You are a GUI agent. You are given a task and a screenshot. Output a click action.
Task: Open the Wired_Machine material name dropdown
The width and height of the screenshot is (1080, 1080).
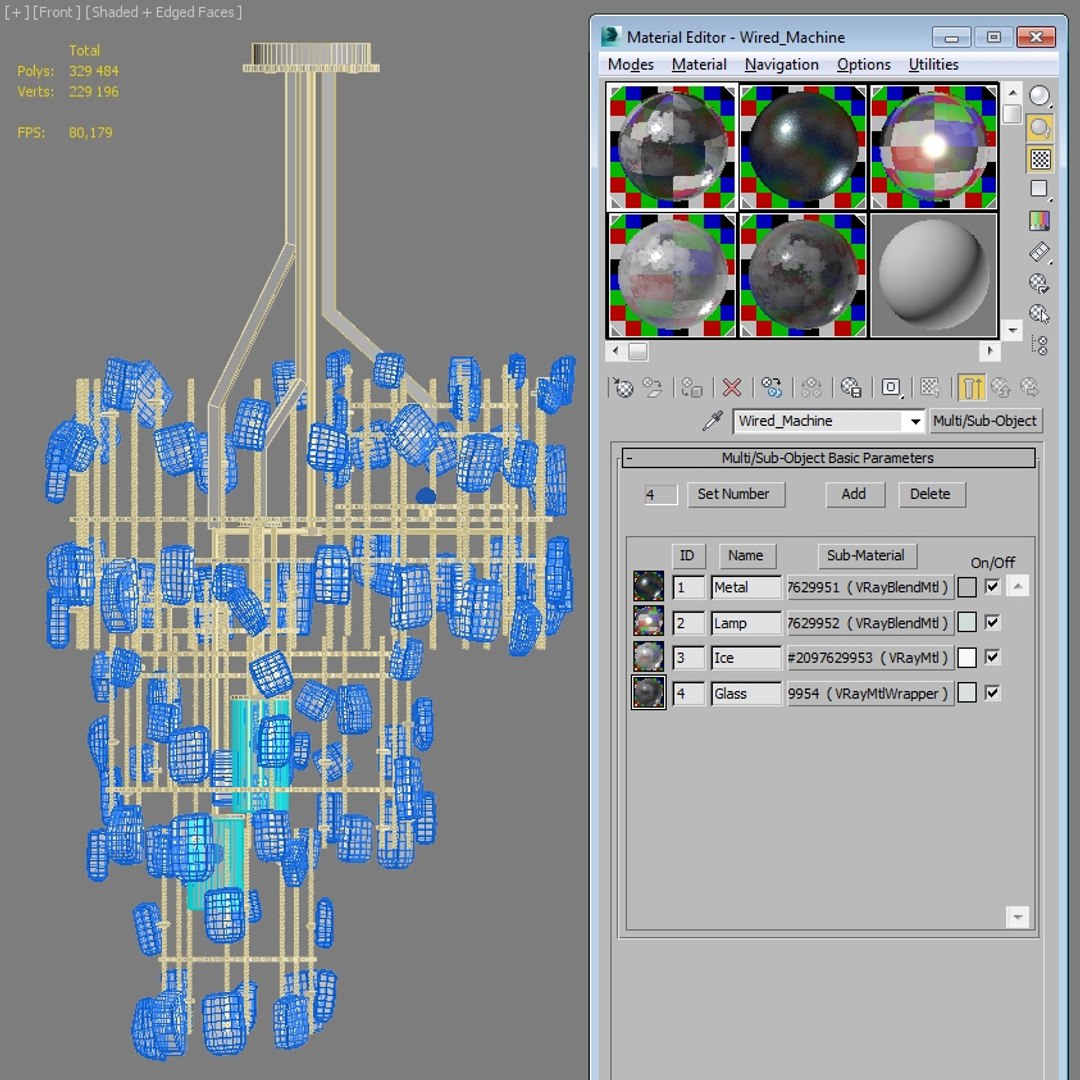(915, 421)
